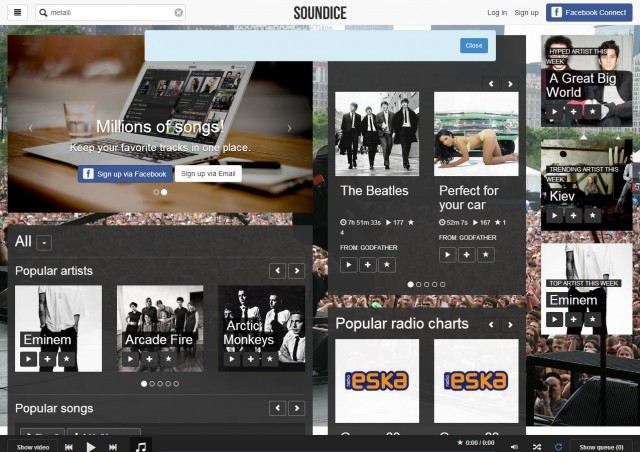
Task: Add Perfect for your car to queue
Action: coord(467,255)
